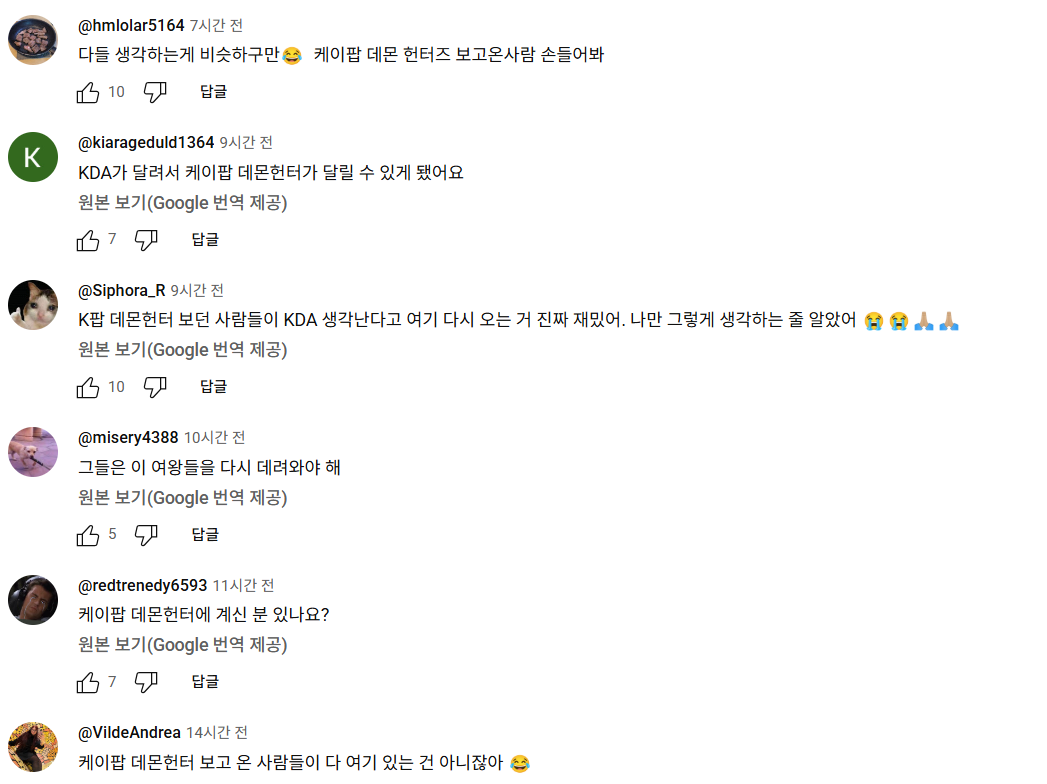Dislike the comment by @Siphora_R
The width and height of the screenshot is (1047, 784).
pos(155,387)
